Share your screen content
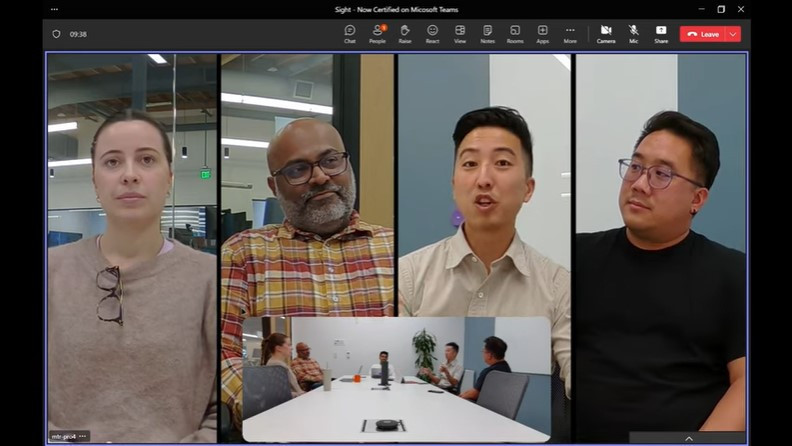Screen dimensions: 792x446 661,33
